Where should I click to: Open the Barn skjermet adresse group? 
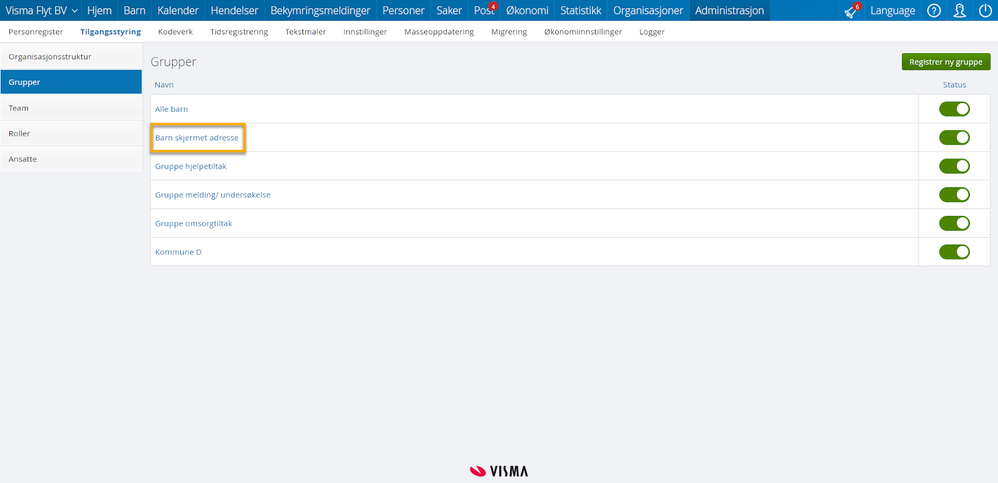tap(197, 137)
